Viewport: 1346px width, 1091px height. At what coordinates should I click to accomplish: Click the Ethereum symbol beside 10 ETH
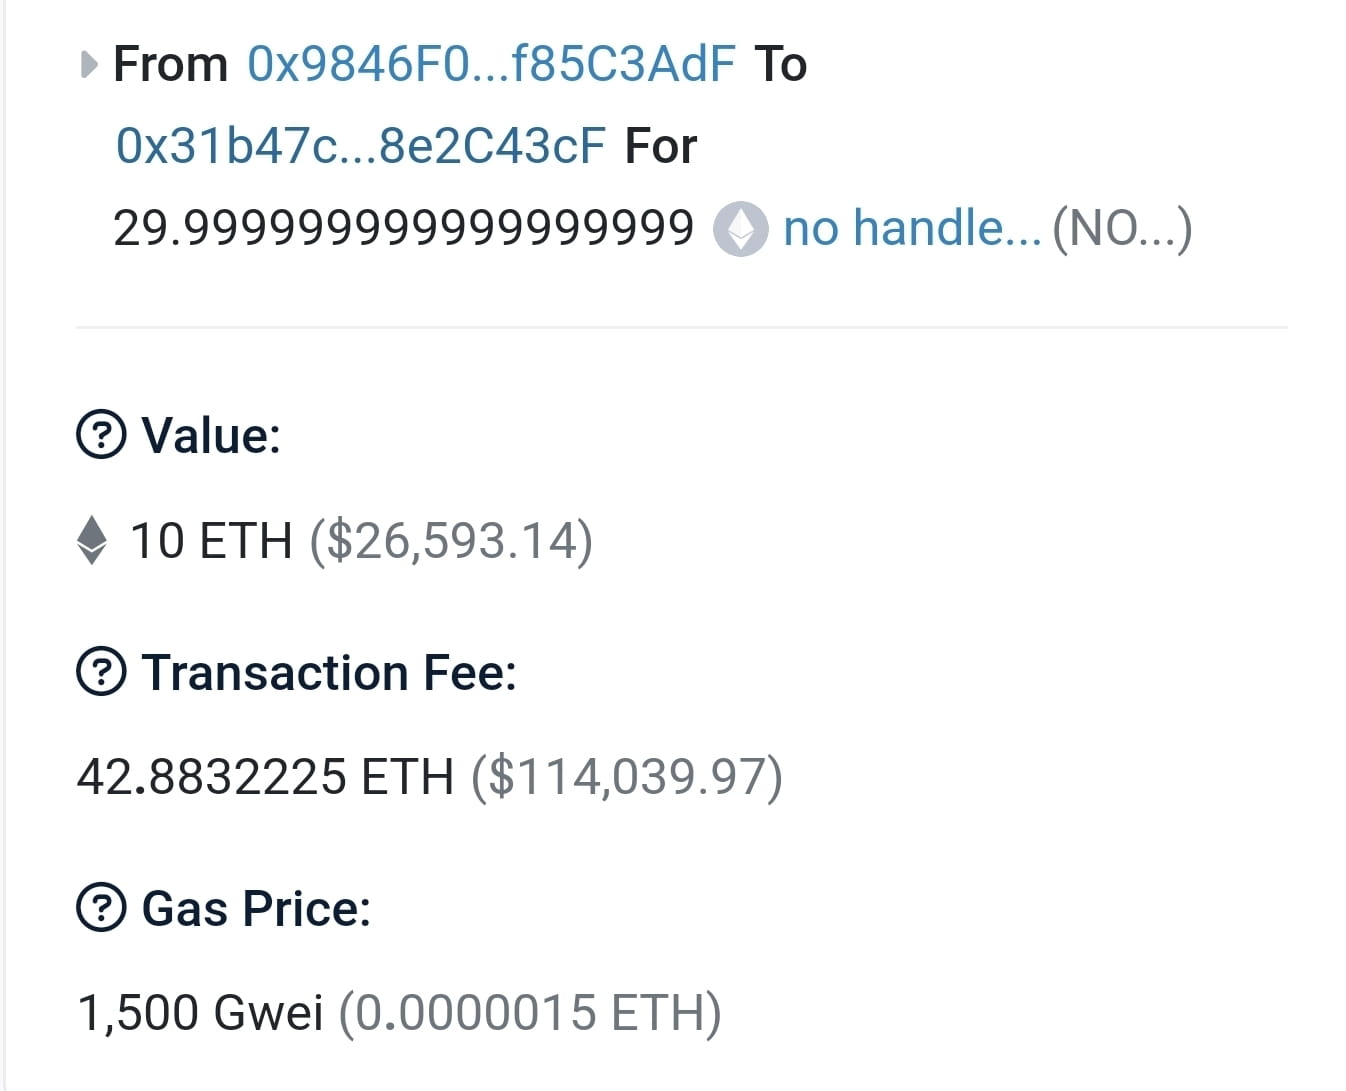91,541
